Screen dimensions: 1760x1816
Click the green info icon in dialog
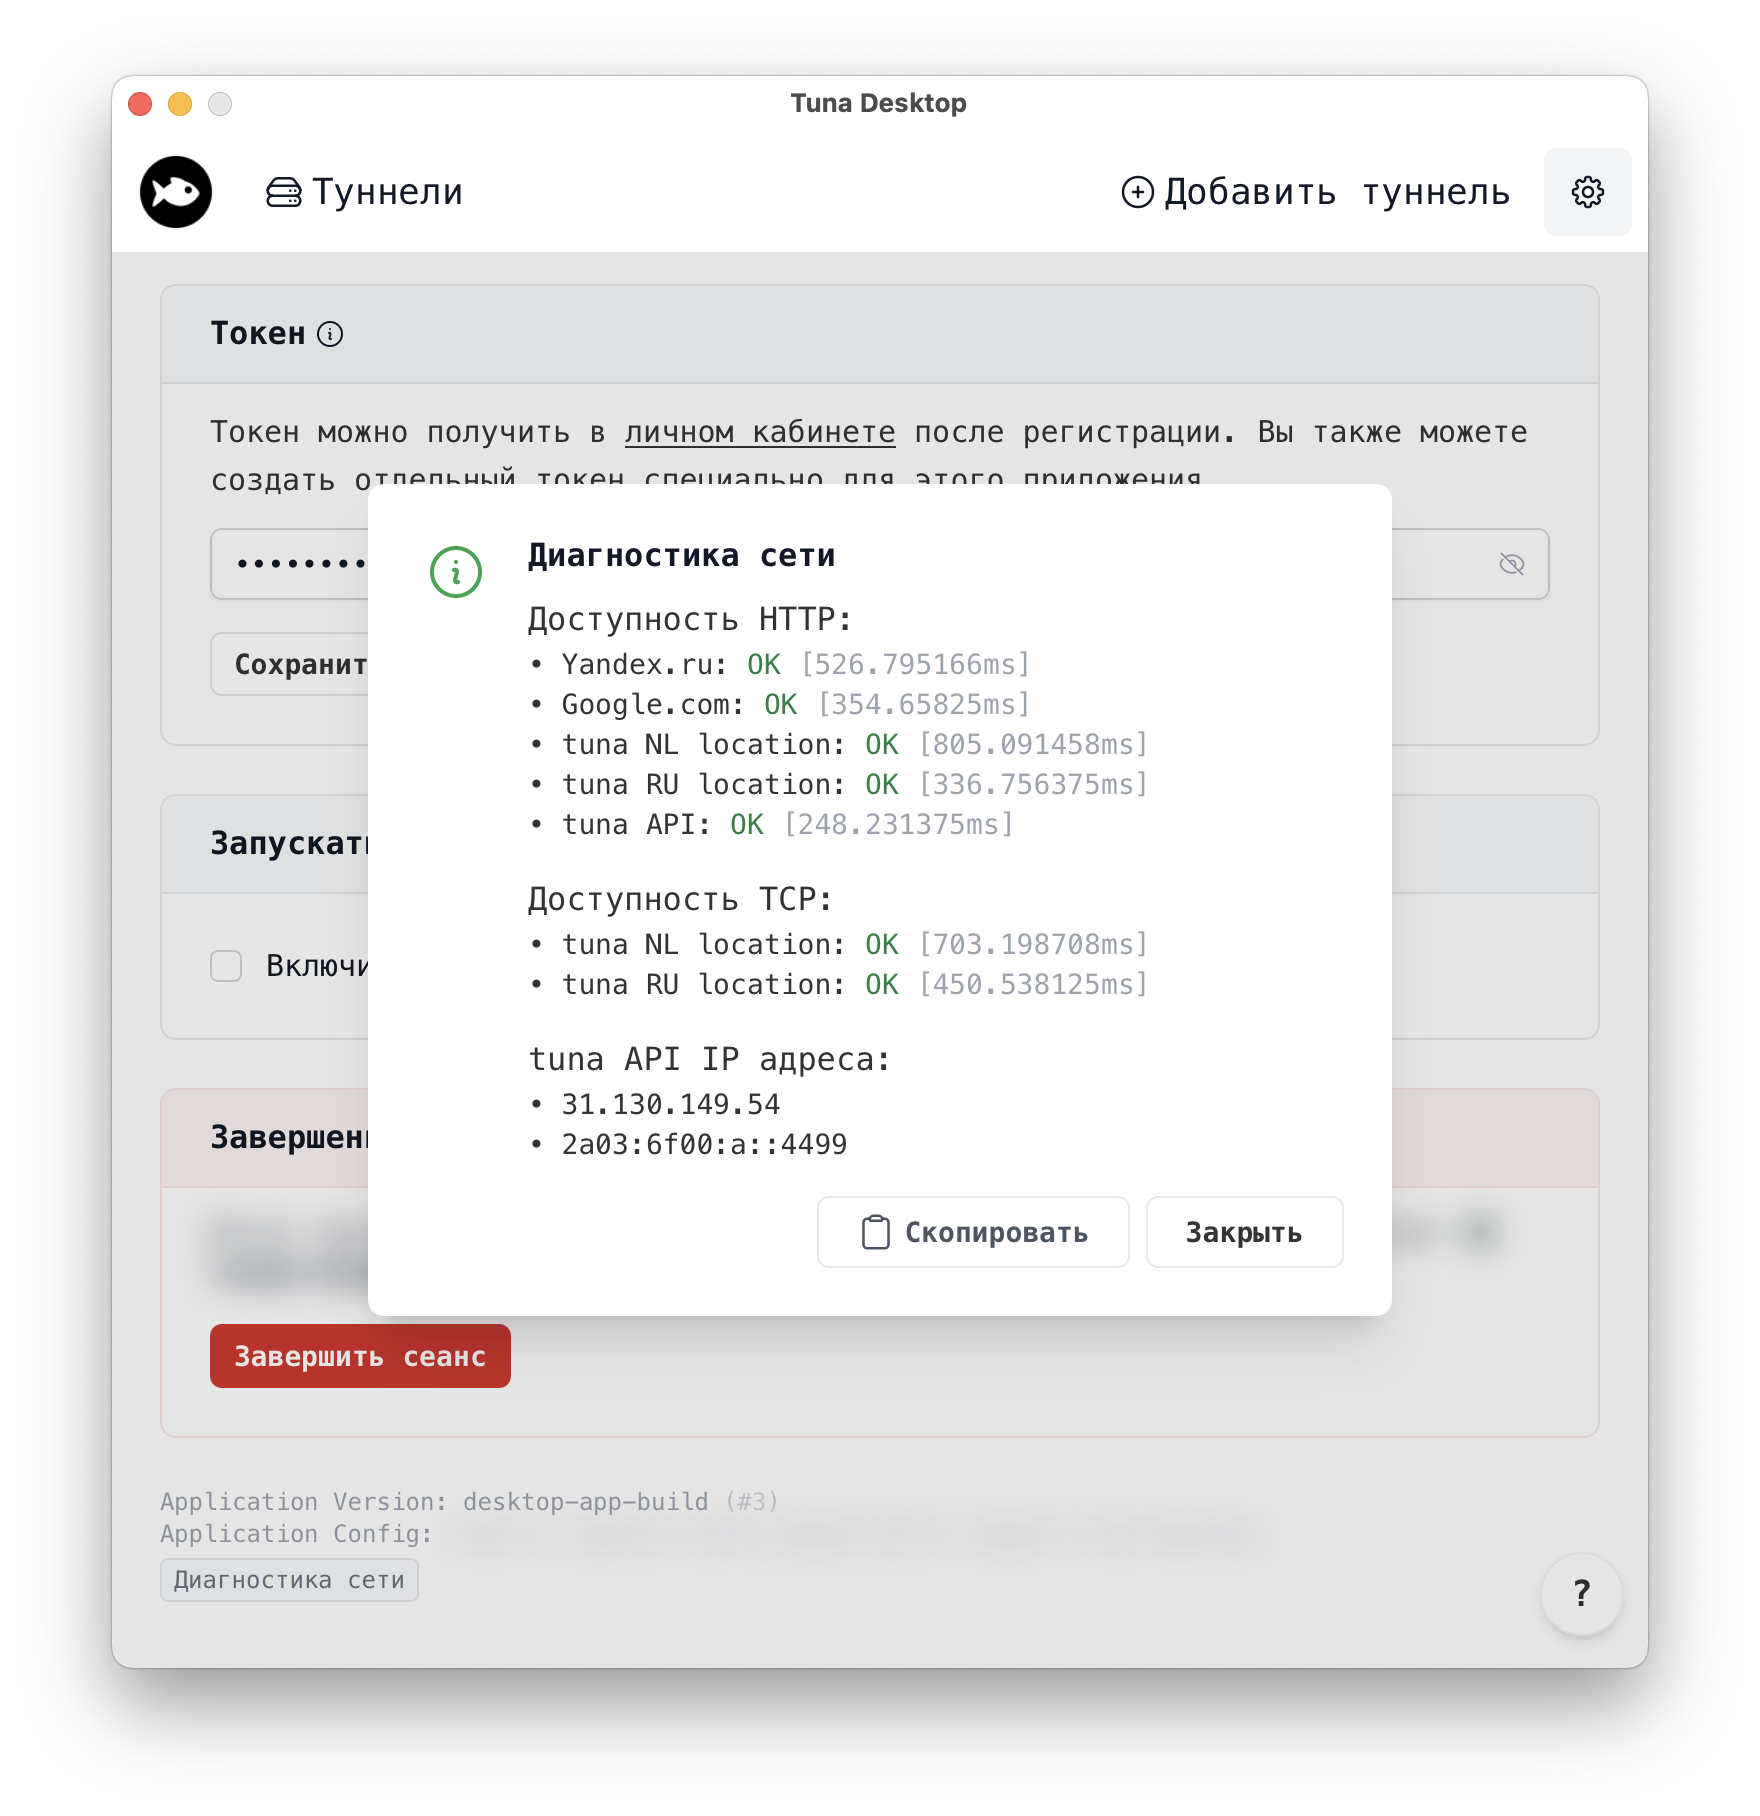point(456,572)
